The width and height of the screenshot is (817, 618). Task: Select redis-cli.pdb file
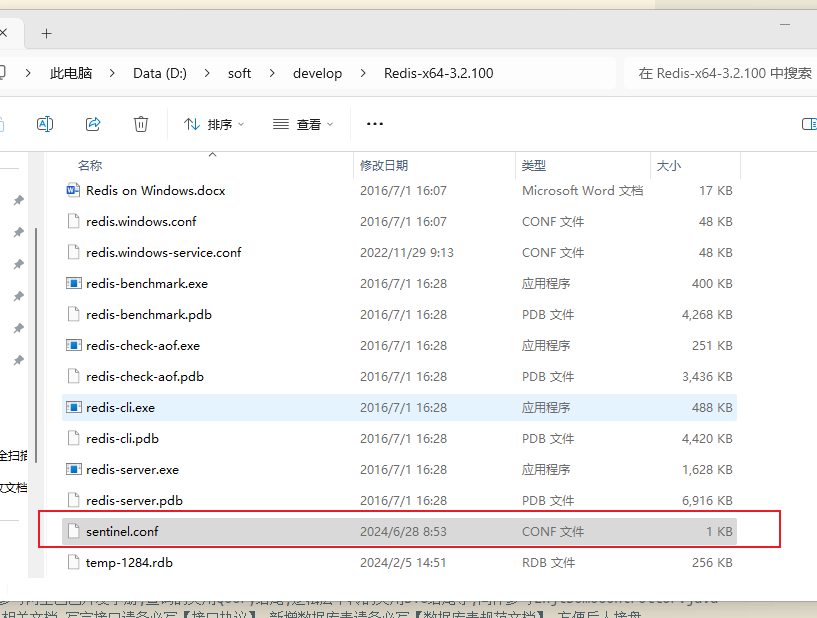click(399, 439)
